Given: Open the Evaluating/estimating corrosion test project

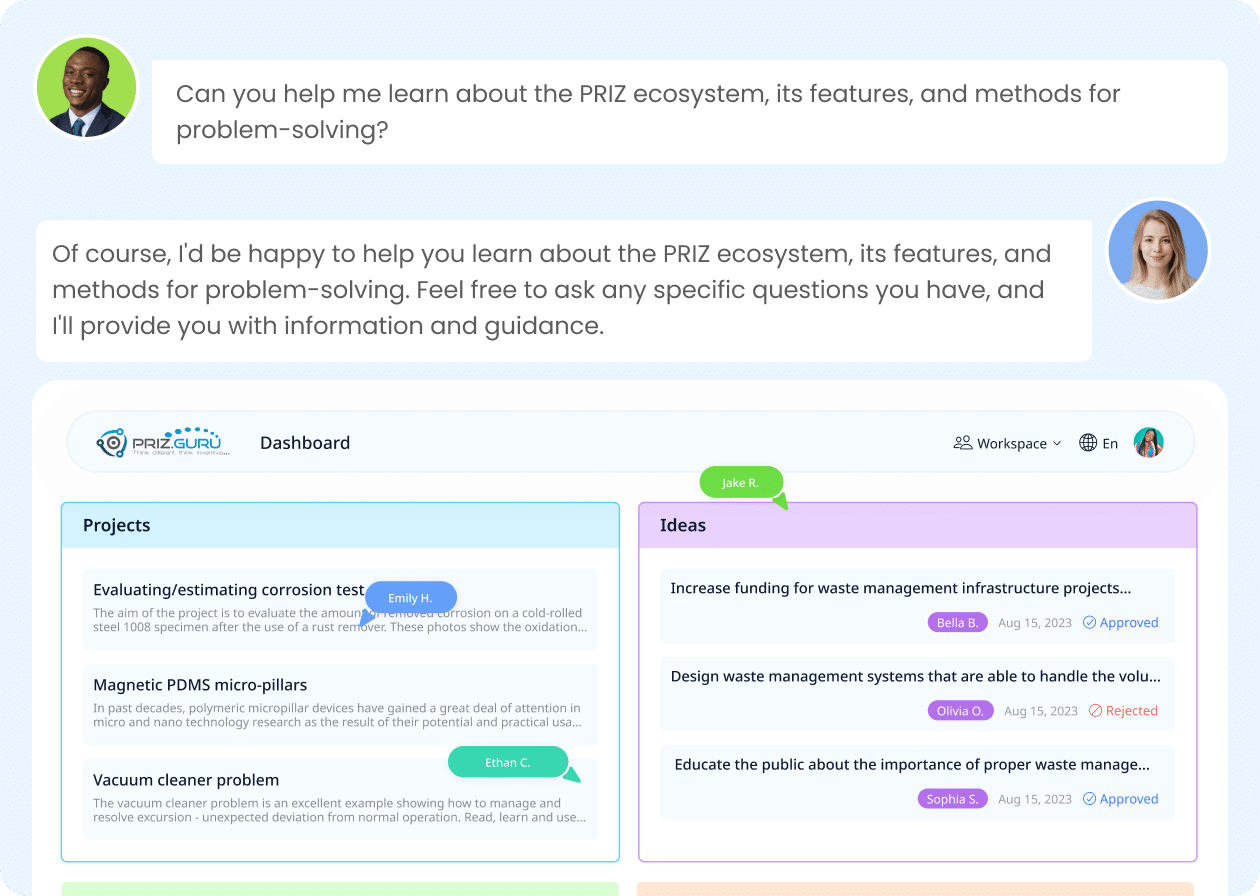Looking at the screenshot, I should 340,609.
